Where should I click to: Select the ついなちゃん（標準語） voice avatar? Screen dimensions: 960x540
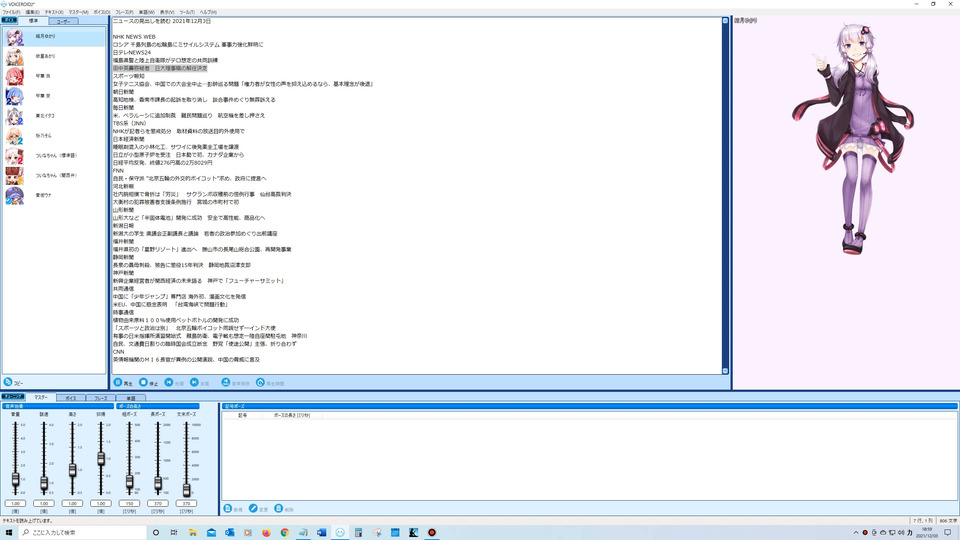click(14, 156)
